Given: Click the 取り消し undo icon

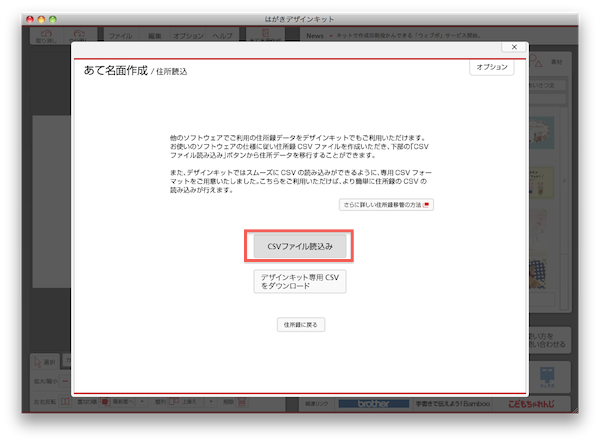Looking at the screenshot, I should point(46,35).
